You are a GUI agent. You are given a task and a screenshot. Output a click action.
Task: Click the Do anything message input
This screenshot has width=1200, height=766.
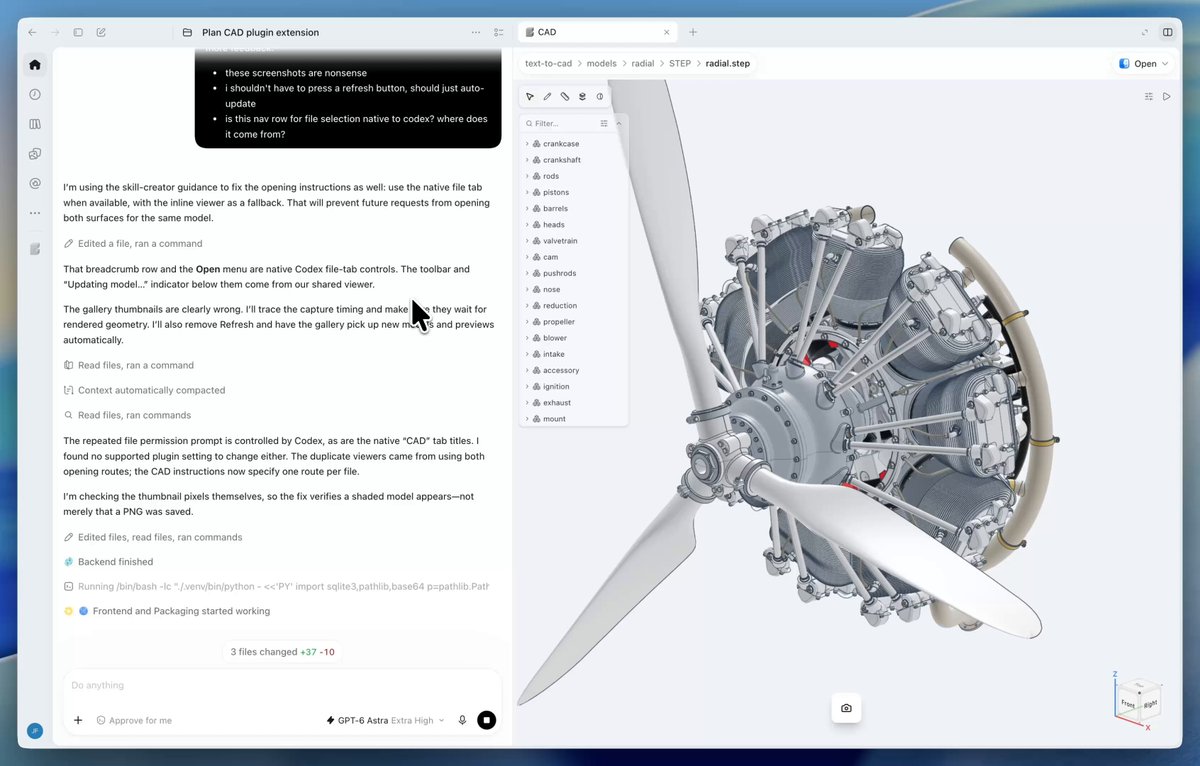[282, 686]
